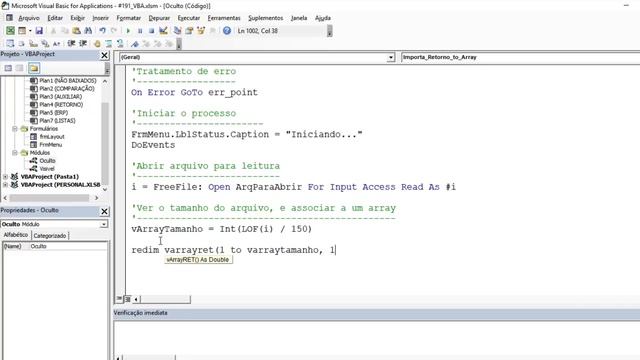640x360 pixels.
Task: Switch to the Alfabético properties tab
Action: click(x=16, y=235)
